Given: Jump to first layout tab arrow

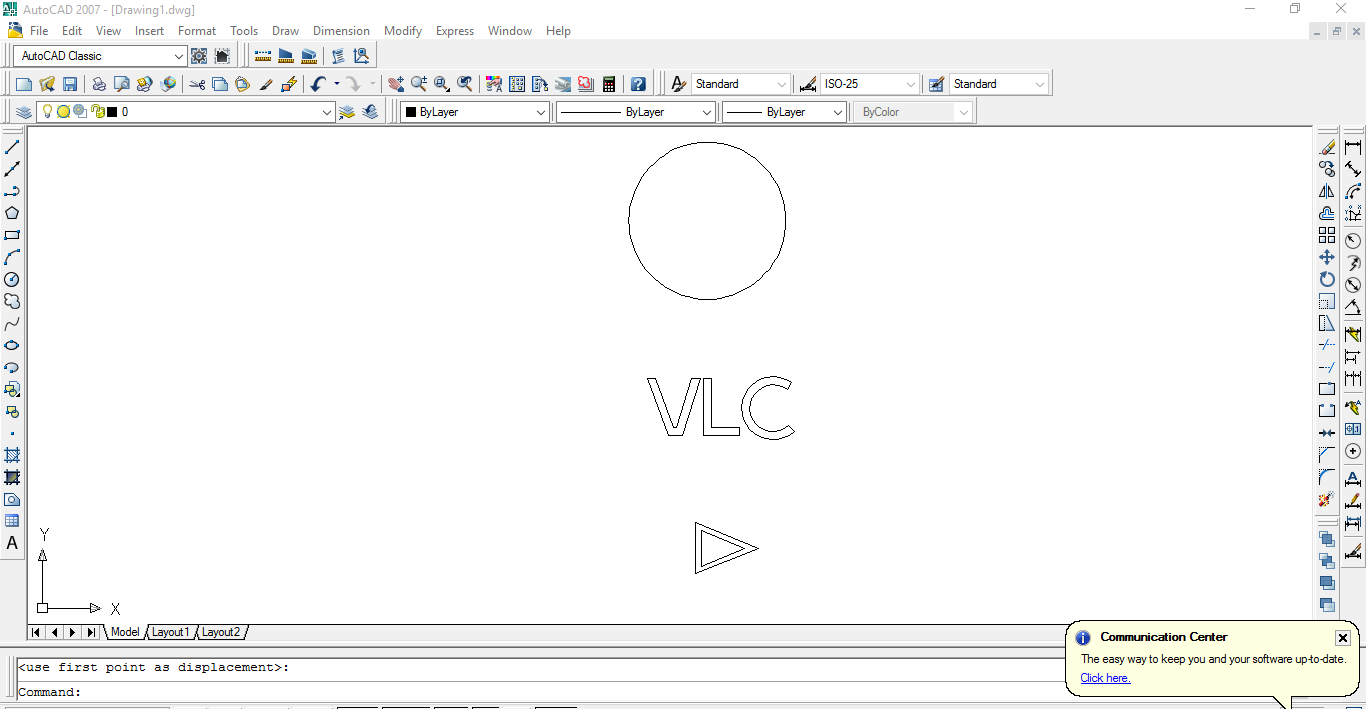Looking at the screenshot, I should (x=36, y=632).
